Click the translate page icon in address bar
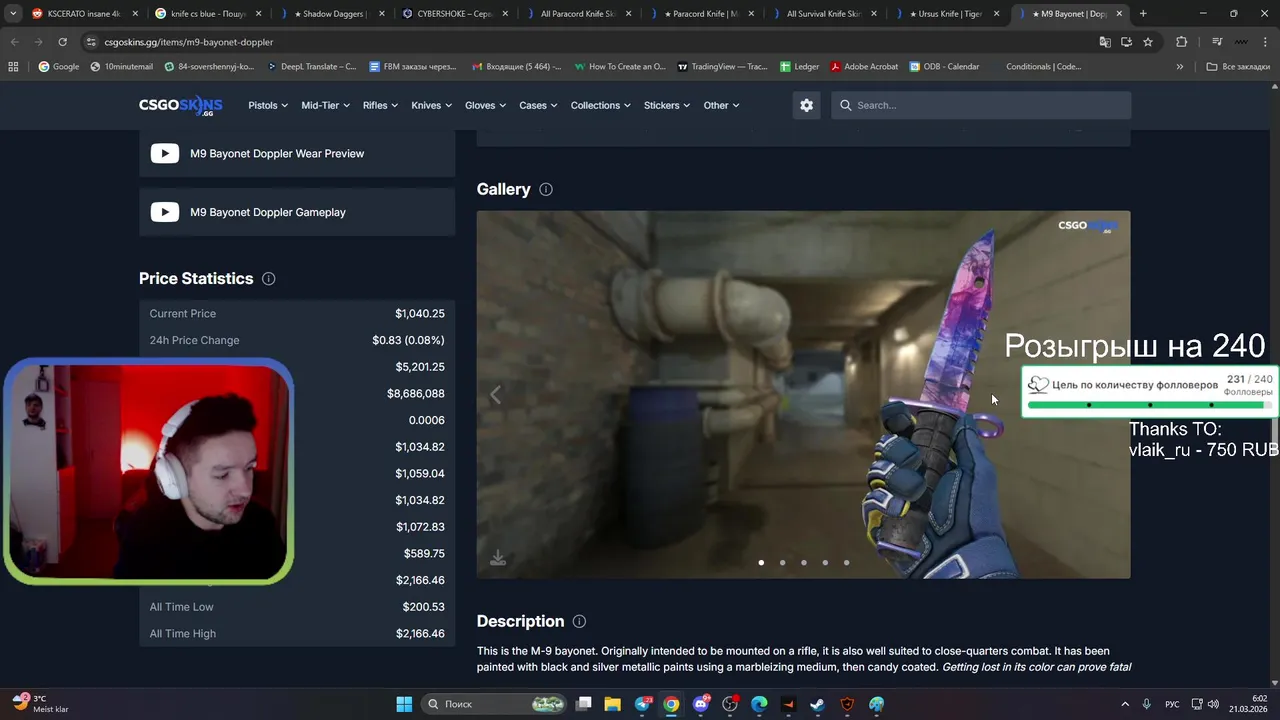 (x=1105, y=42)
